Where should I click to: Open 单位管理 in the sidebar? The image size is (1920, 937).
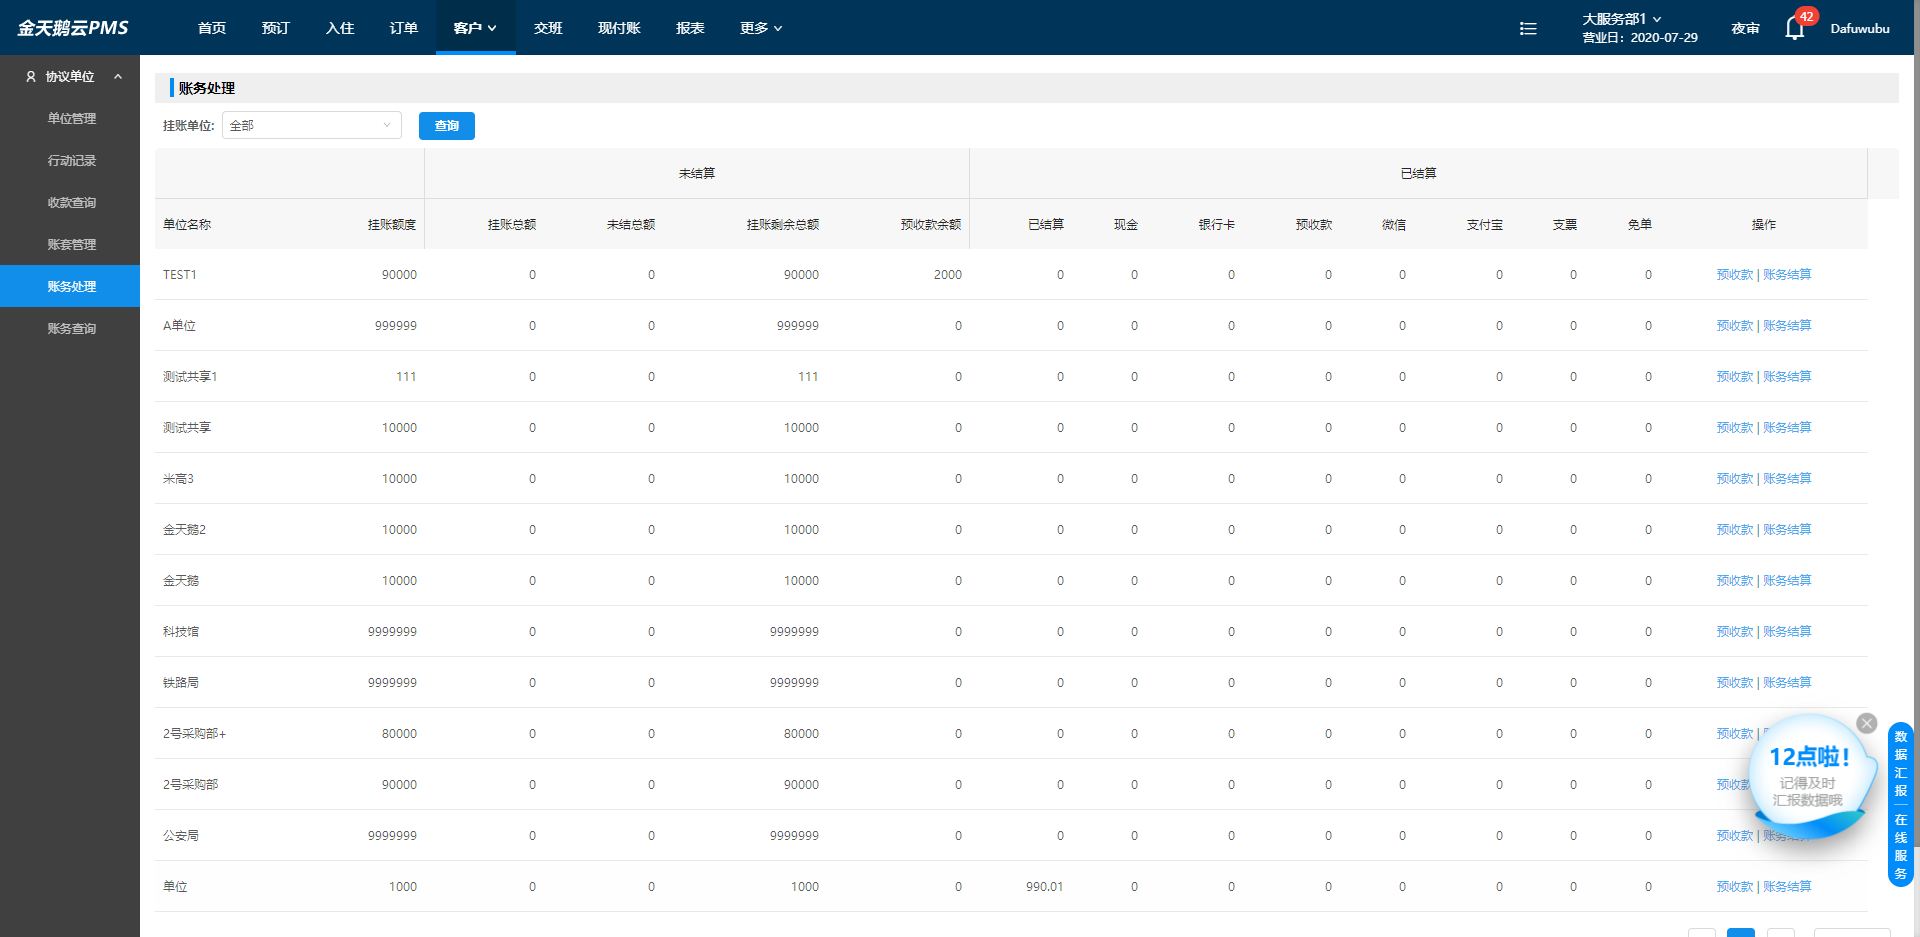pos(70,118)
